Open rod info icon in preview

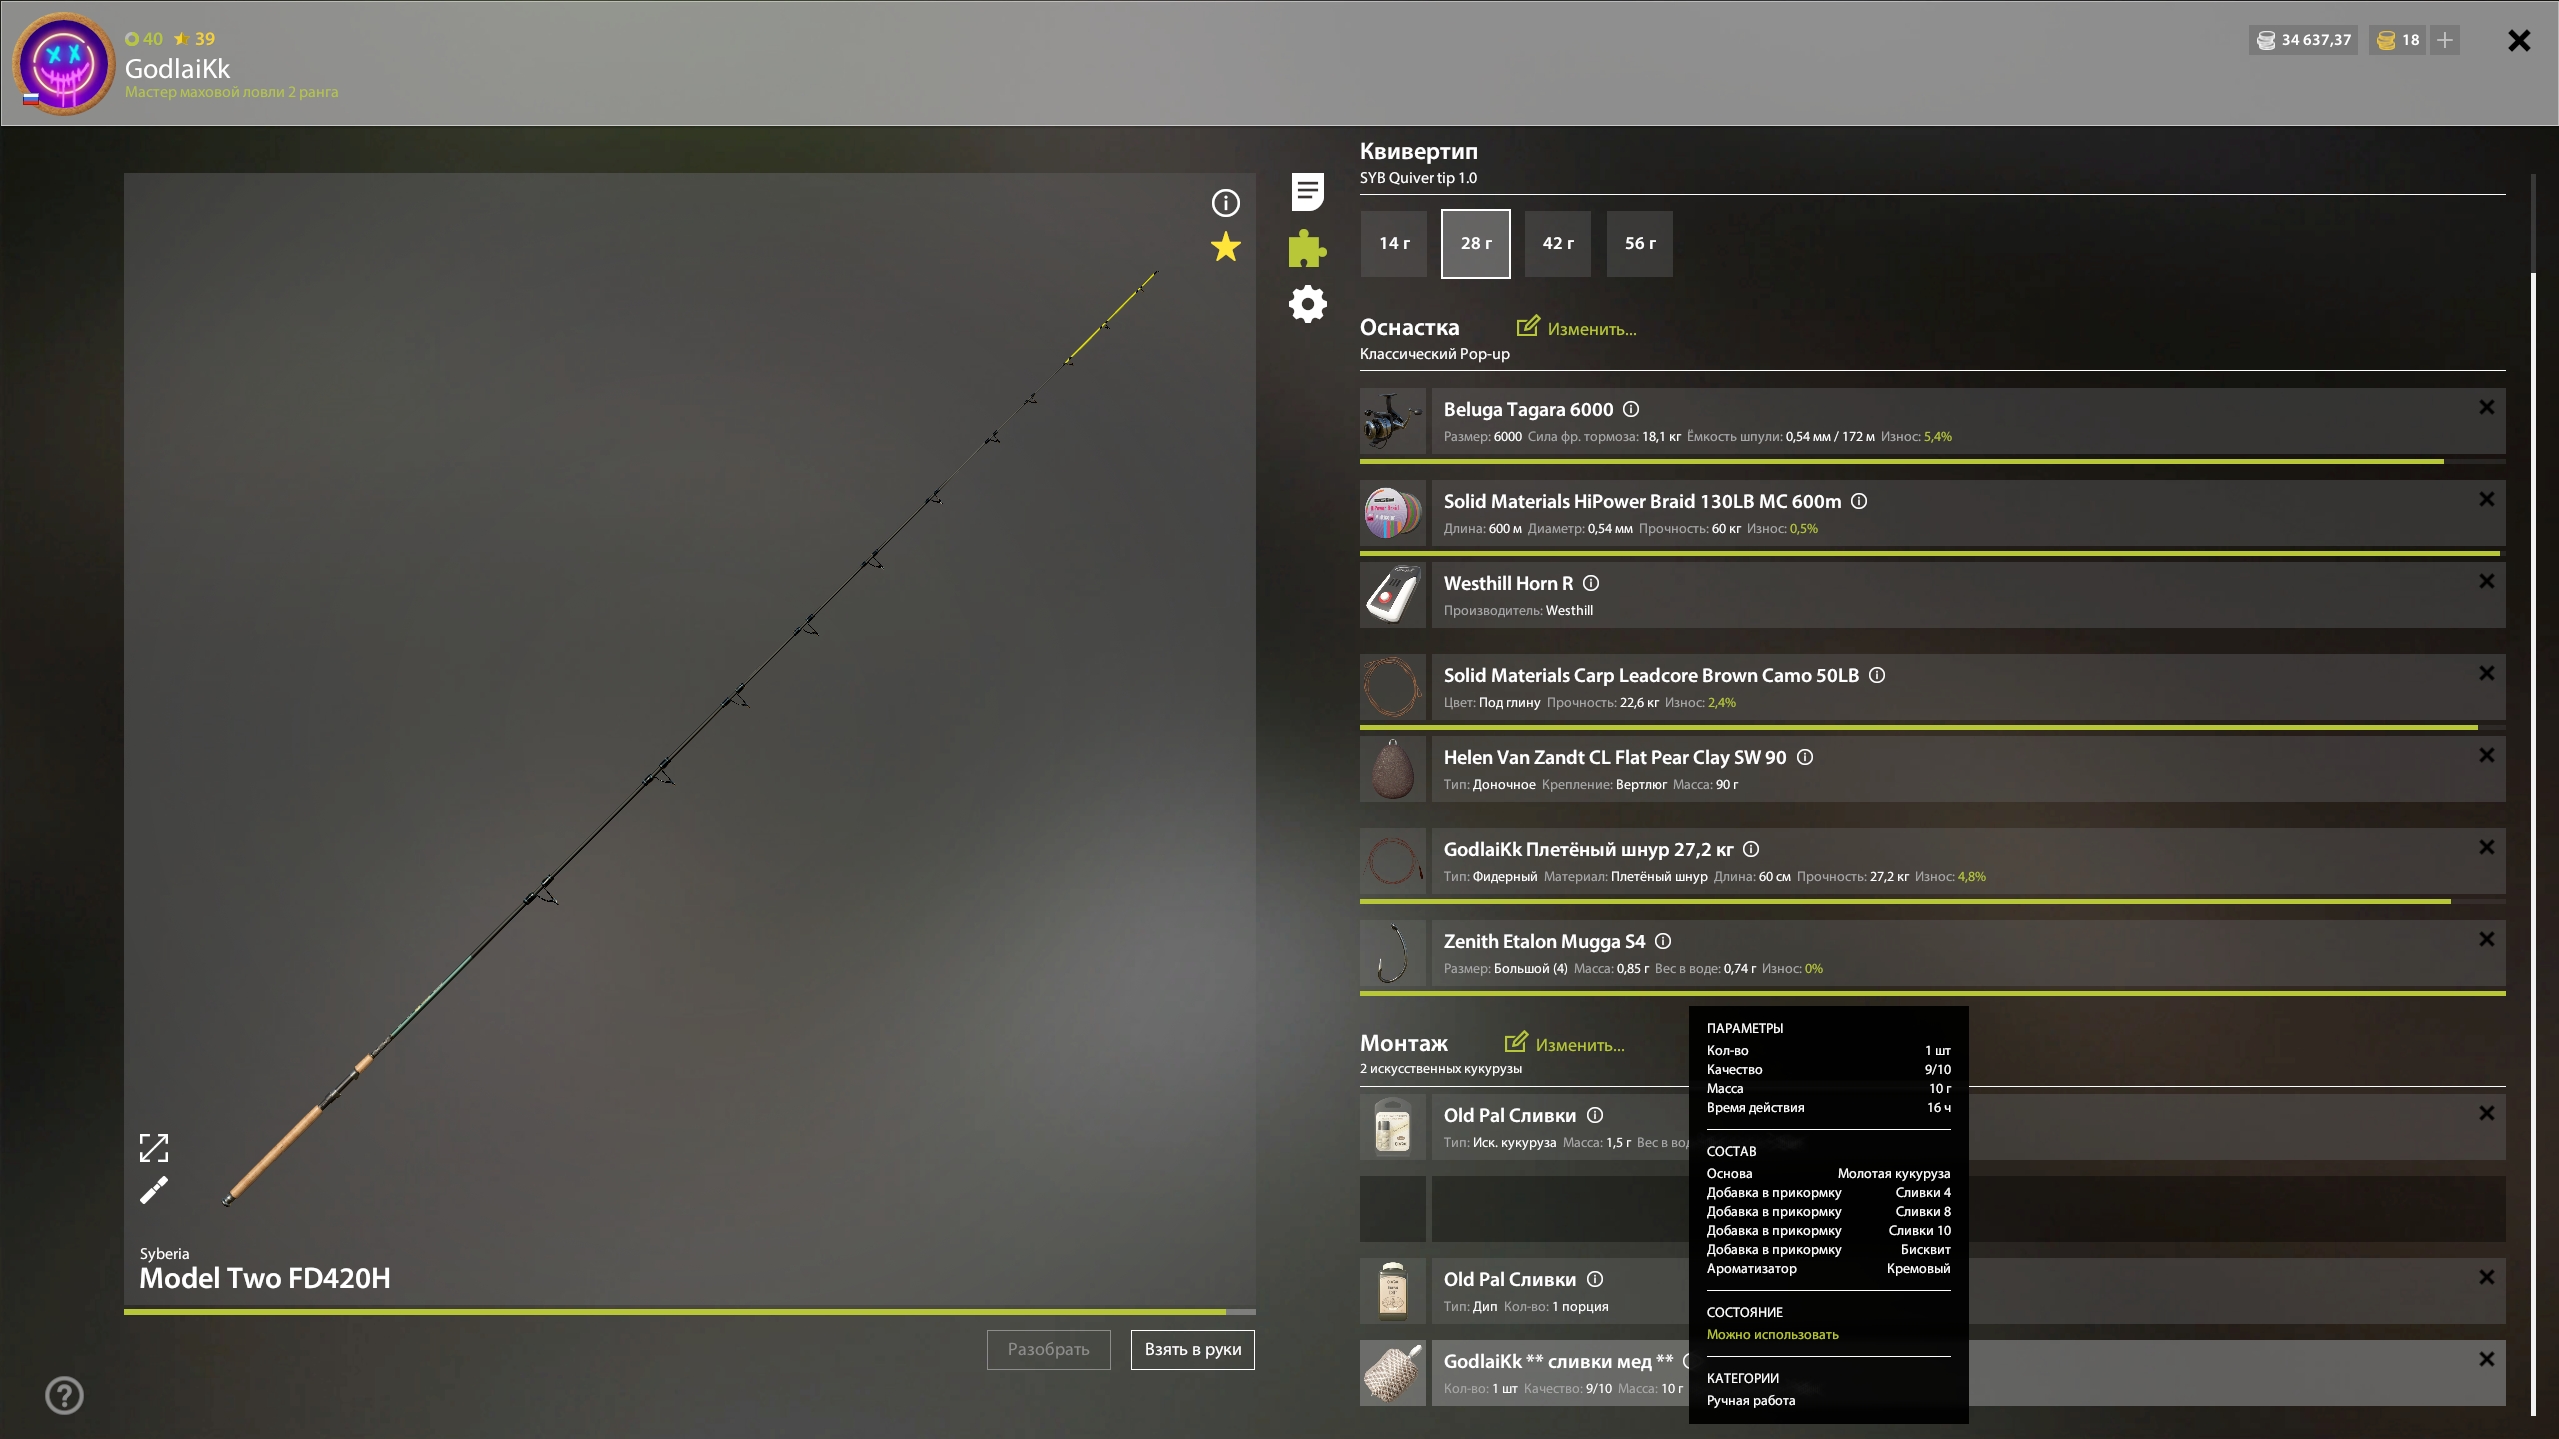(1225, 203)
